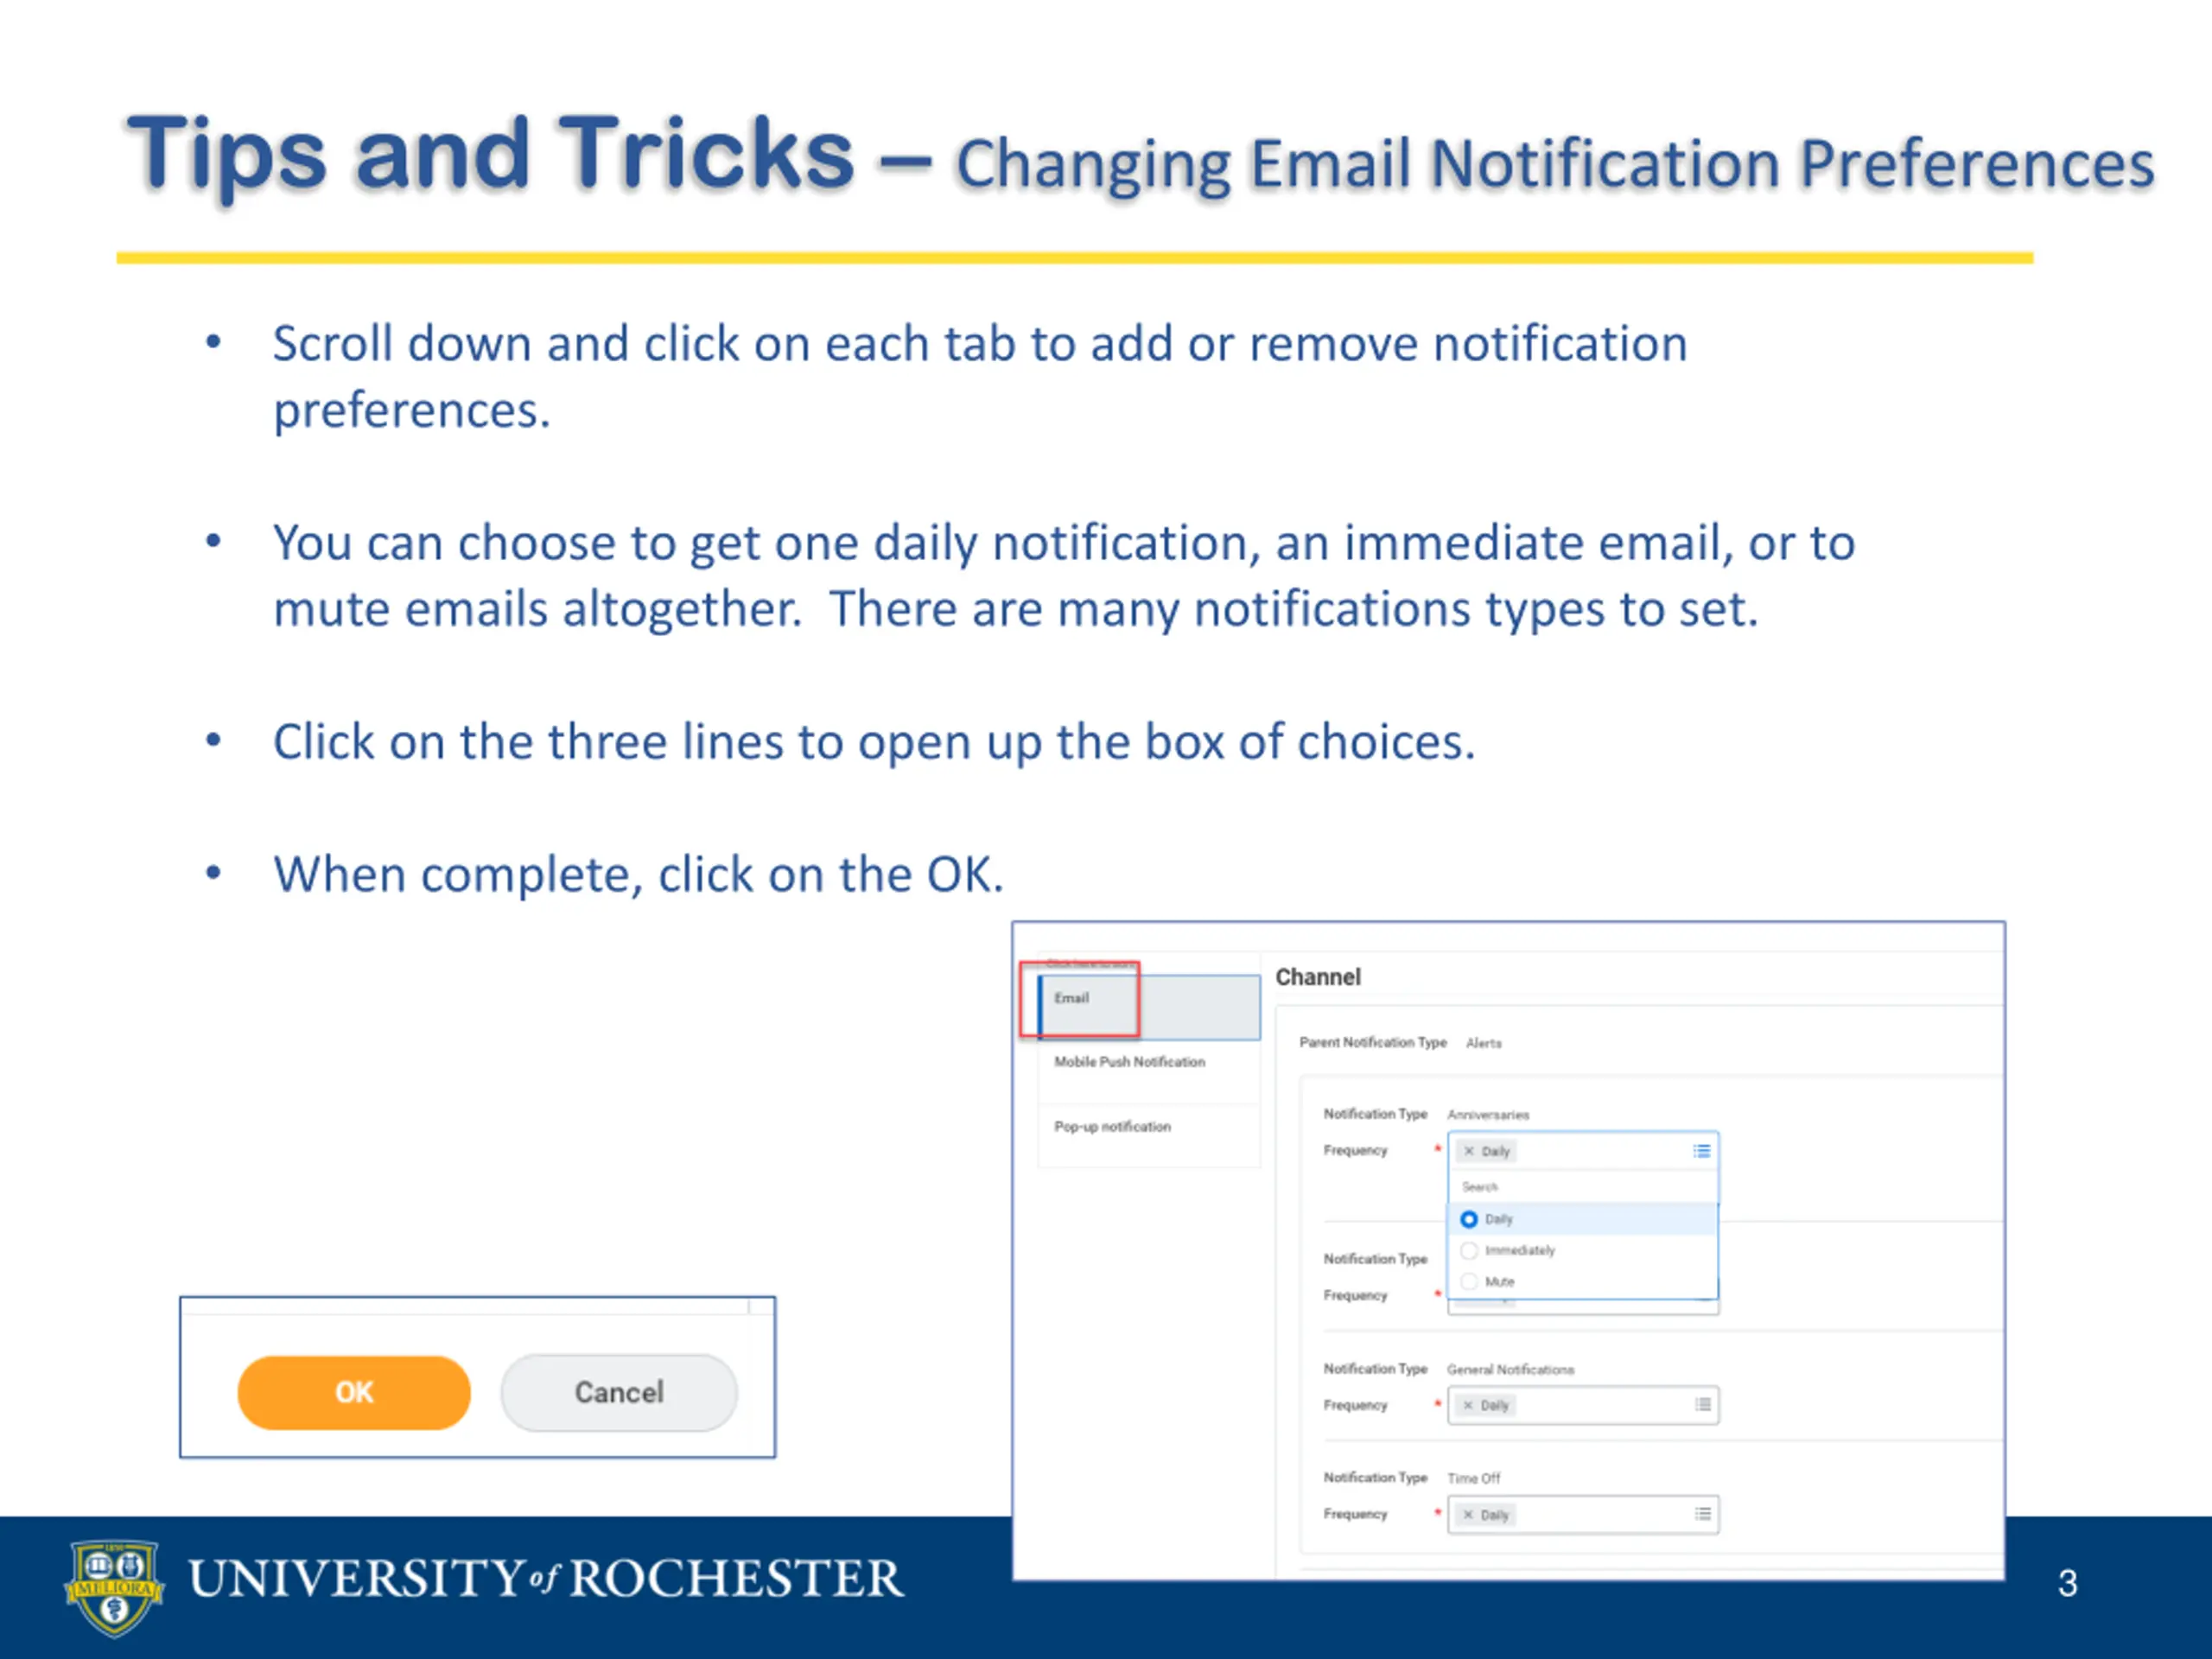Click the Anniversaries frequency box
Image resolution: width=2212 pixels, height=1659 pixels.
click(x=1583, y=1151)
